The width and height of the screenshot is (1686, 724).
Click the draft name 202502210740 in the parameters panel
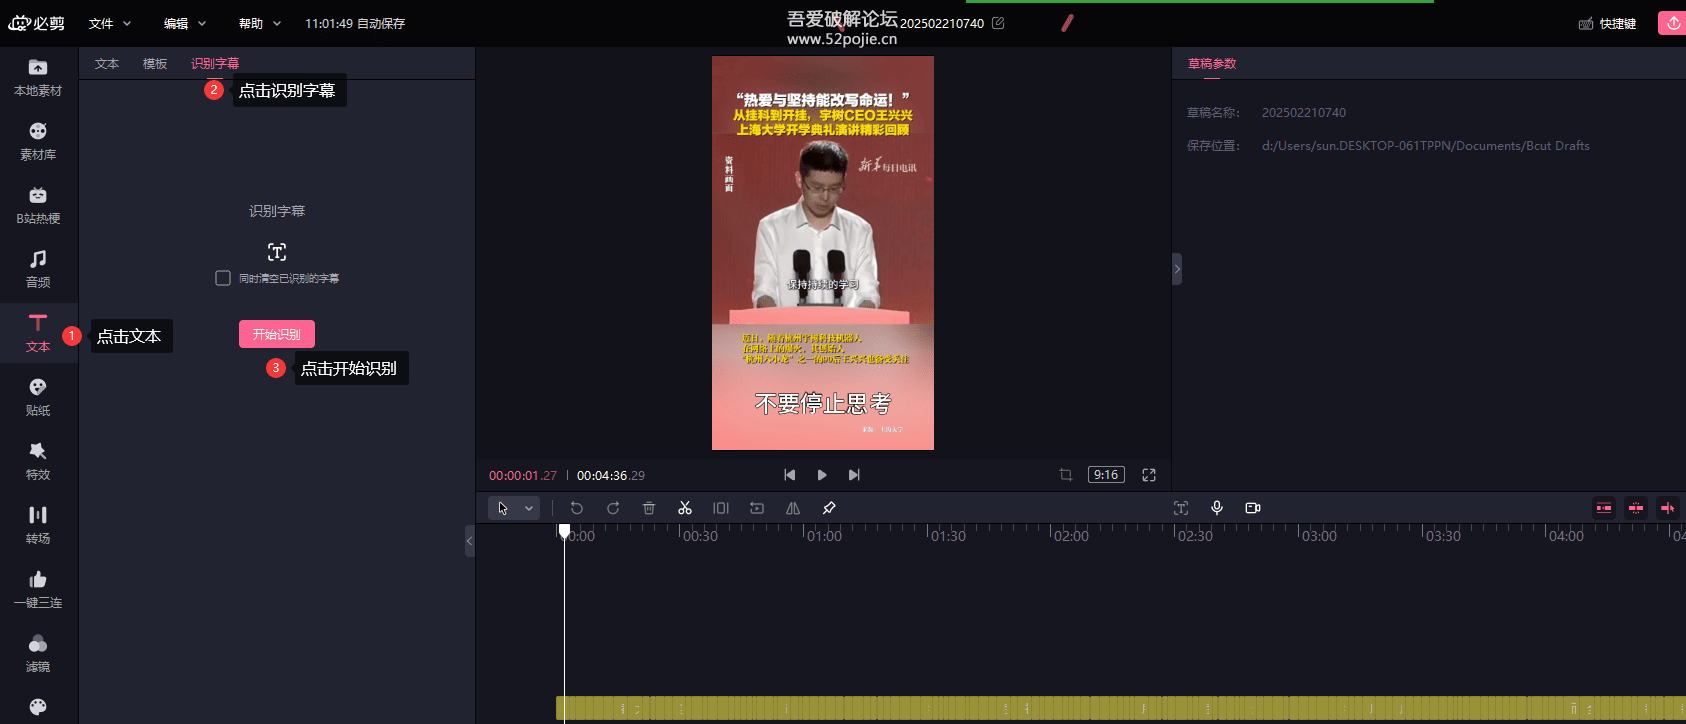[x=1304, y=113]
